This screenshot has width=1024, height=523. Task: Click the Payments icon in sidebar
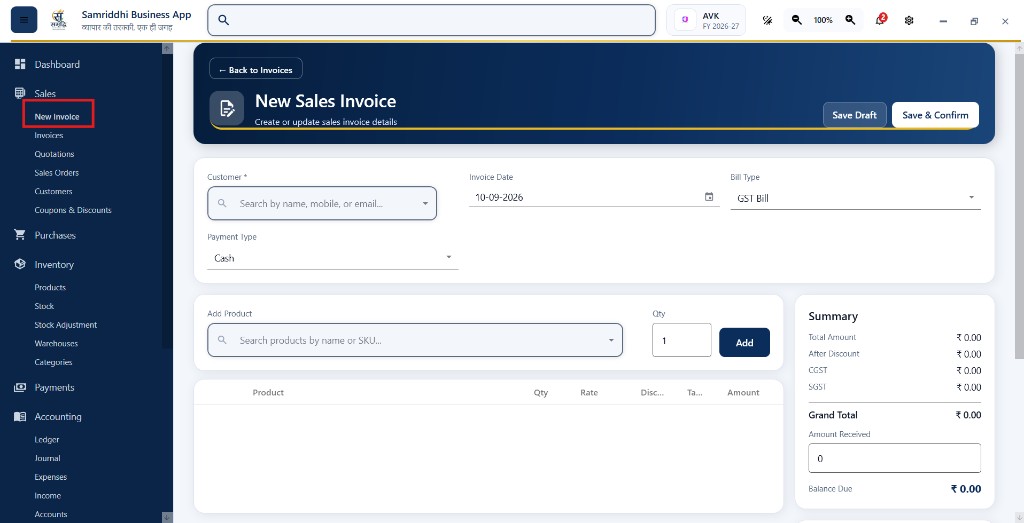point(20,387)
